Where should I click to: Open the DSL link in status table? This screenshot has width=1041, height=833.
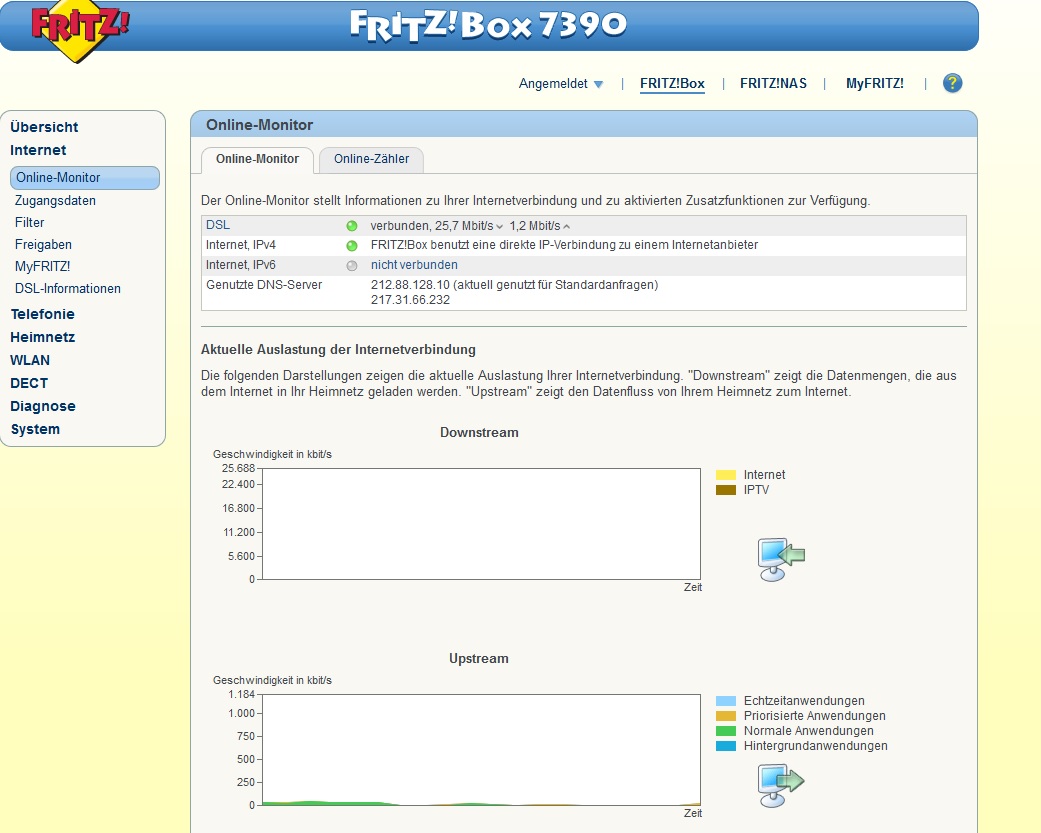pyautogui.click(x=218, y=225)
